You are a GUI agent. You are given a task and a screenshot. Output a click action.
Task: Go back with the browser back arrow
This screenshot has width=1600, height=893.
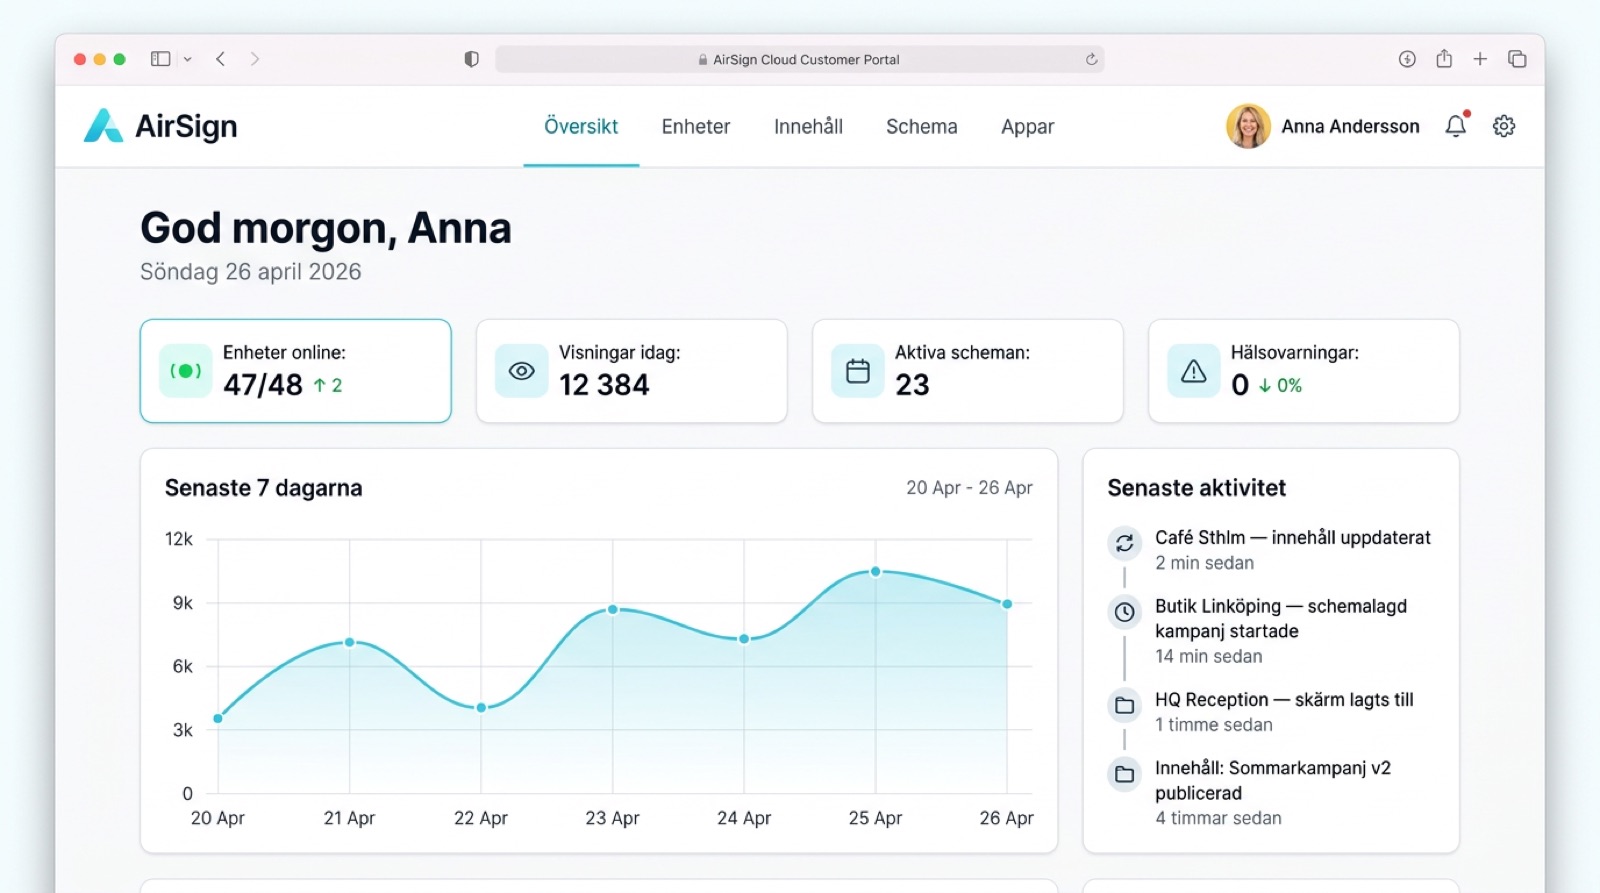(x=220, y=59)
